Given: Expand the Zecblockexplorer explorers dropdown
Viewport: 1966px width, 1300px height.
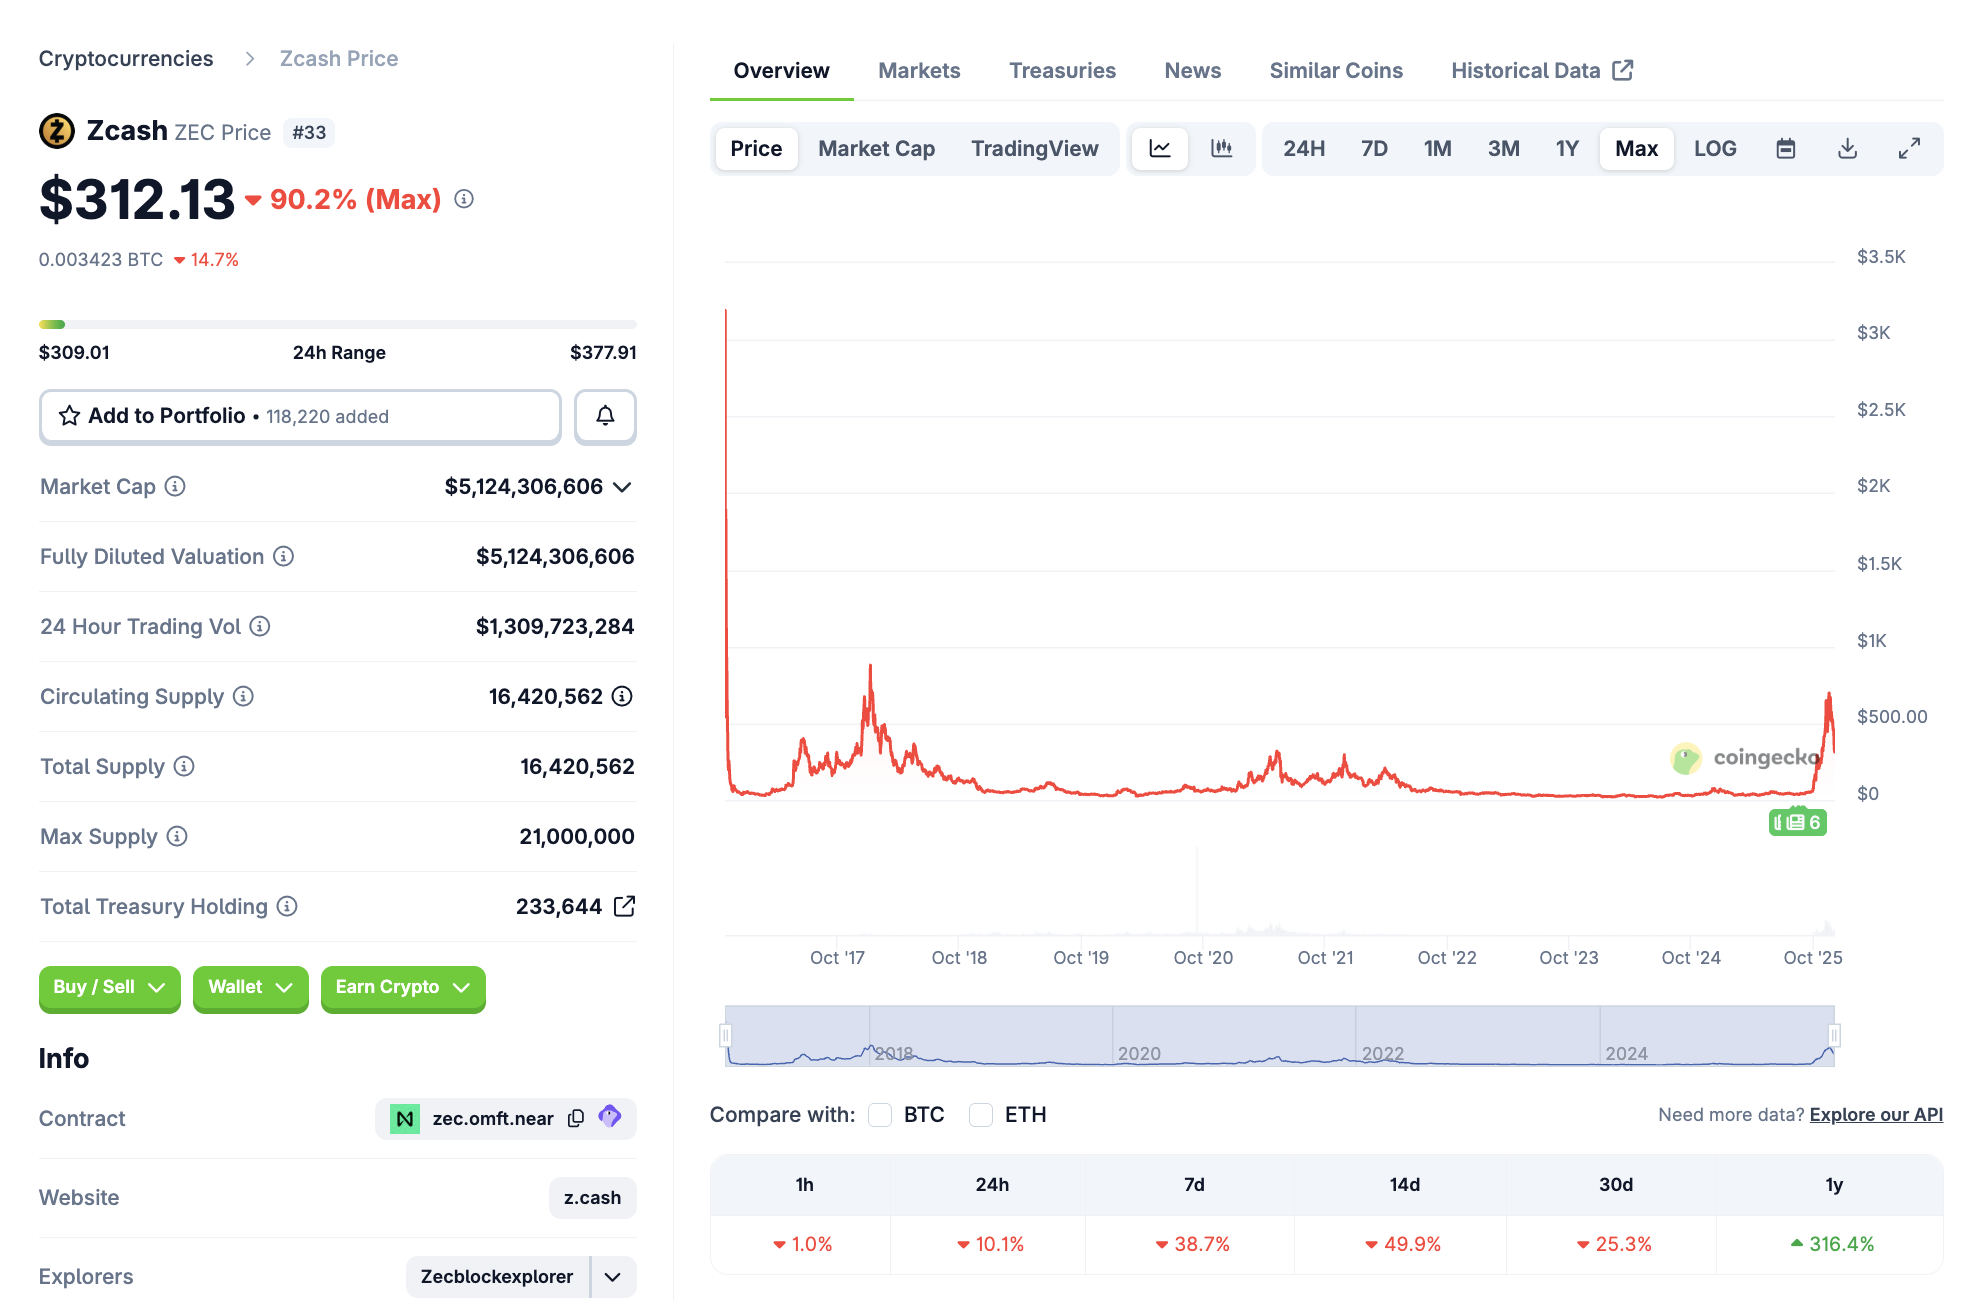Looking at the screenshot, I should (613, 1277).
